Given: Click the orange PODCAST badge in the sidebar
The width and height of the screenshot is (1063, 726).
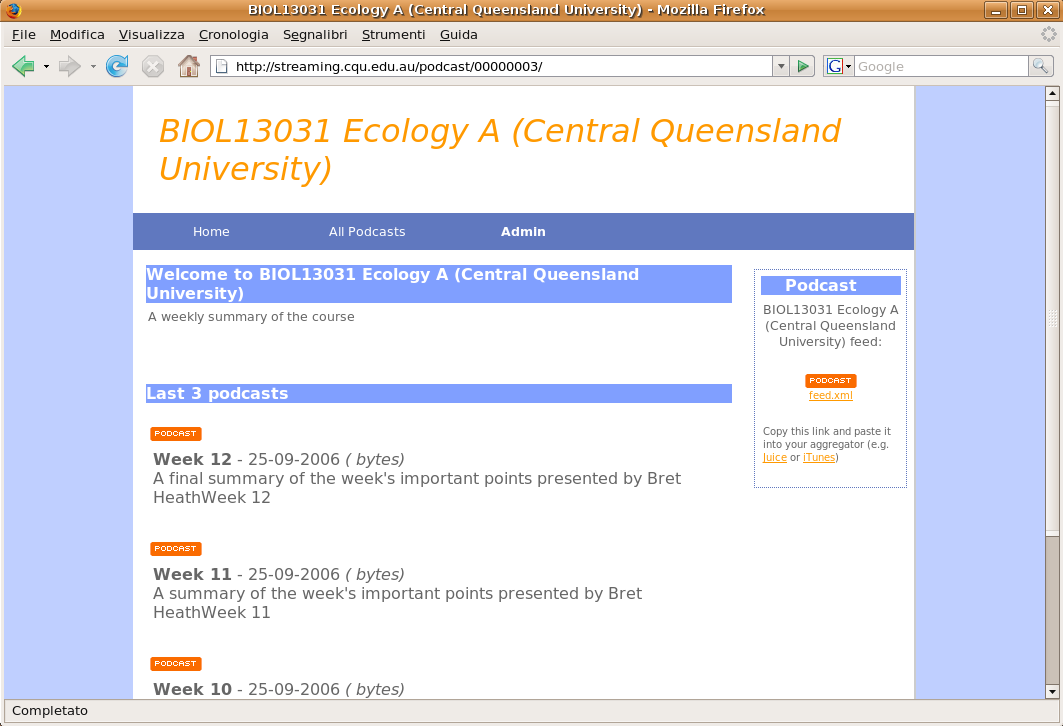Looking at the screenshot, I should point(830,380).
